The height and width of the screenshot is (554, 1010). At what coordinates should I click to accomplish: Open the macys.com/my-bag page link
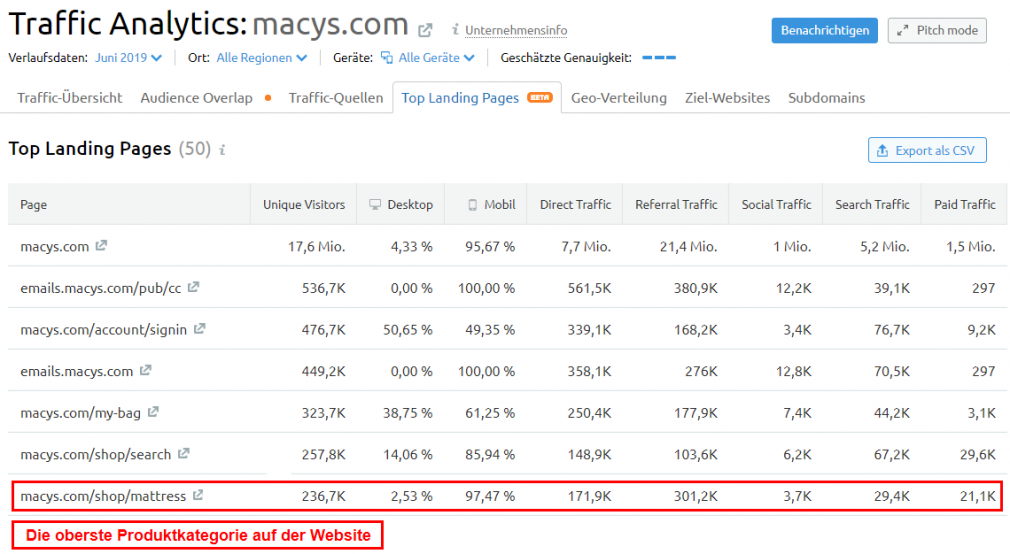coord(81,413)
